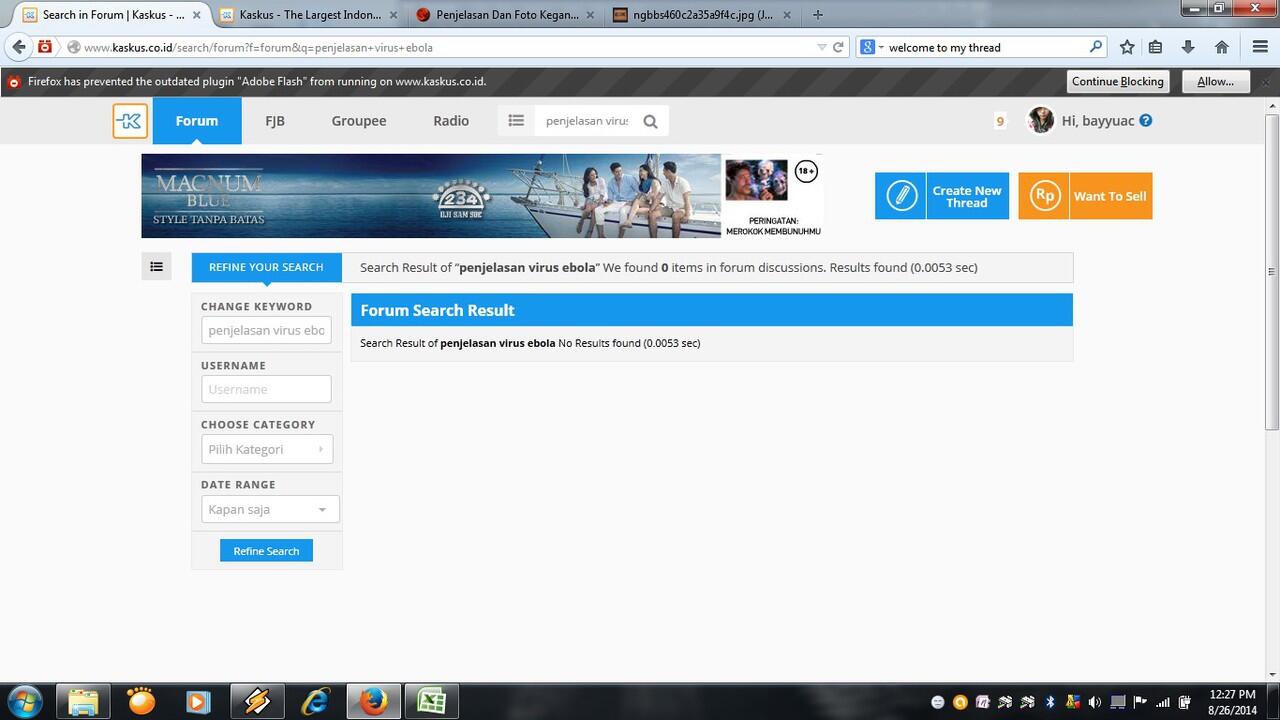Dismiss the plugin notification bar
Screen dimensions: 1280x720
[1266, 82]
